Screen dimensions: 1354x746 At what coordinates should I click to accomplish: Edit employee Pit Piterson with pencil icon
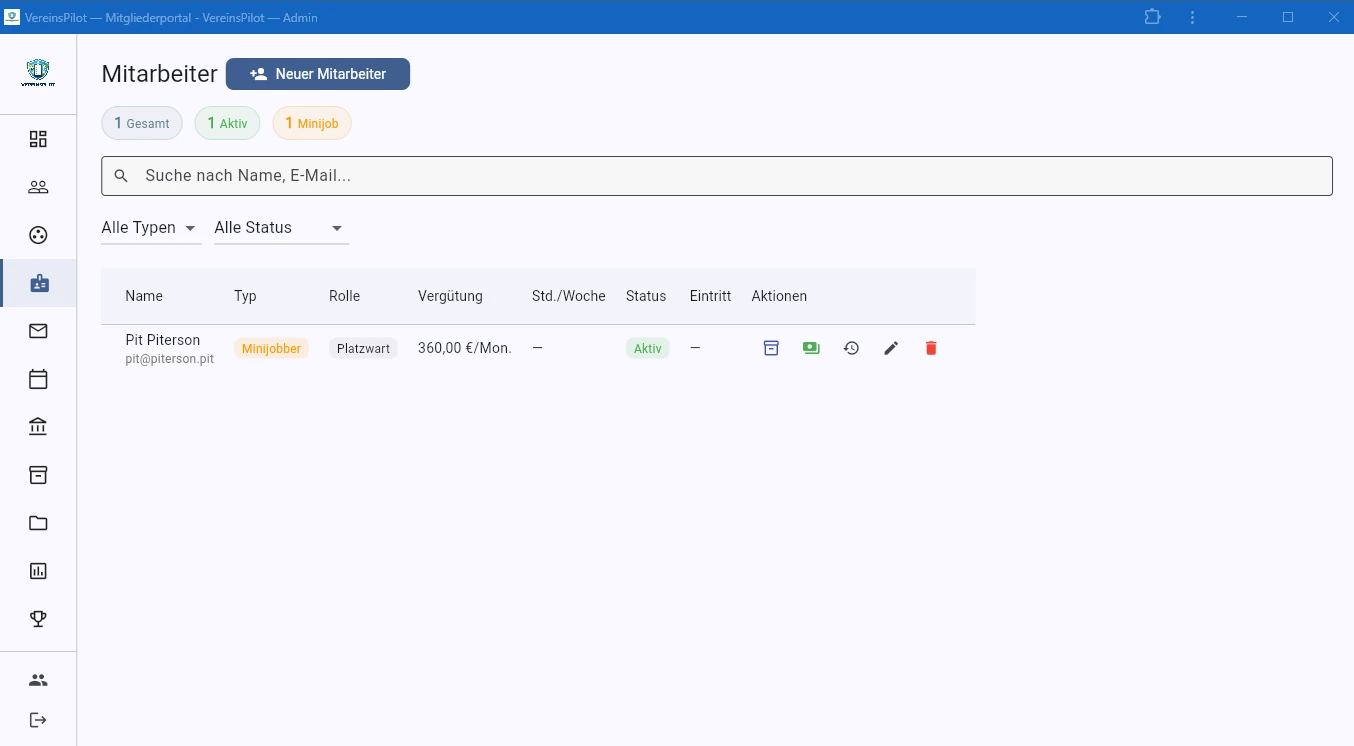891,348
